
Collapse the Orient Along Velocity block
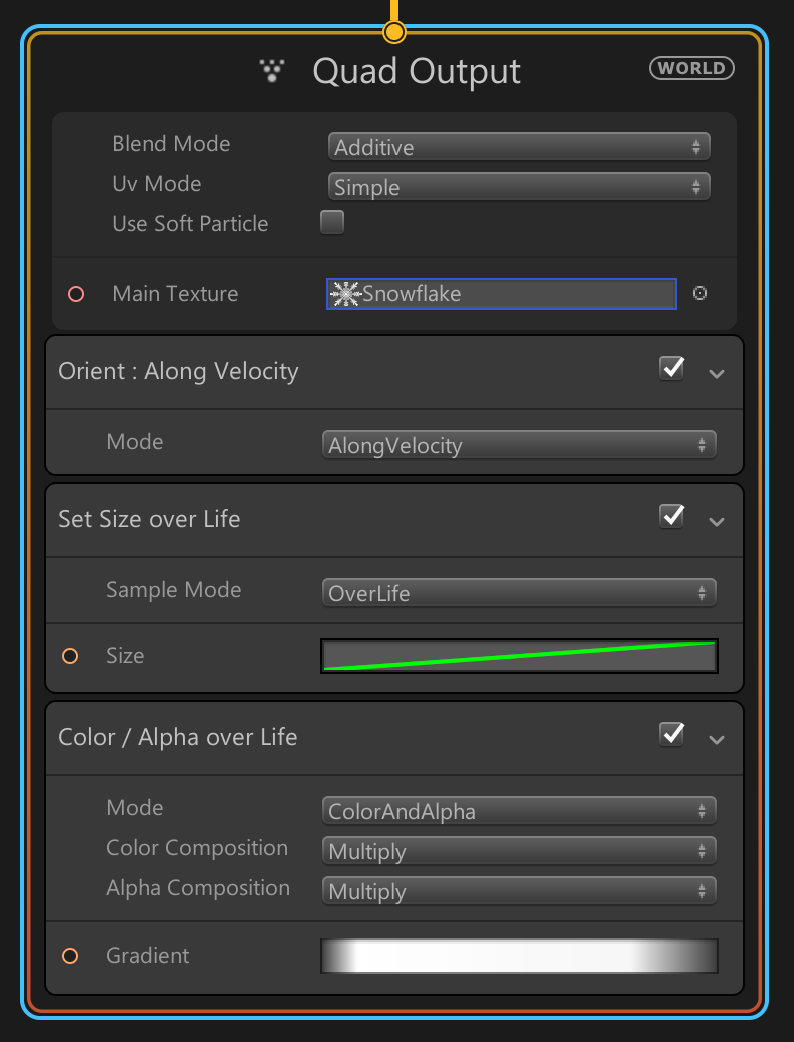point(716,373)
